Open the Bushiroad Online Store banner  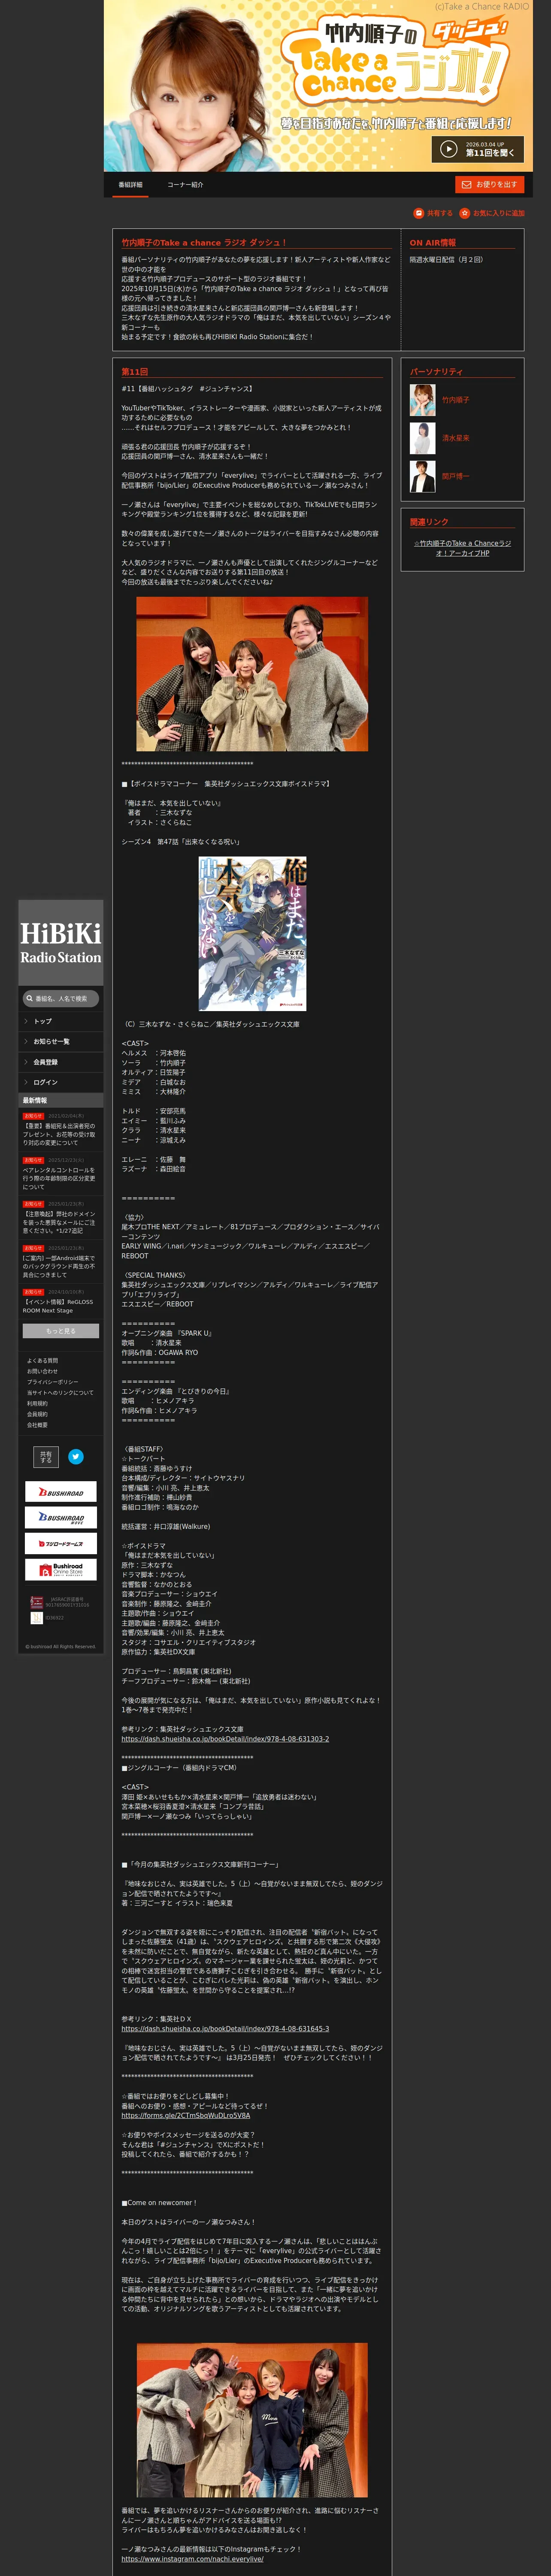(x=61, y=1570)
